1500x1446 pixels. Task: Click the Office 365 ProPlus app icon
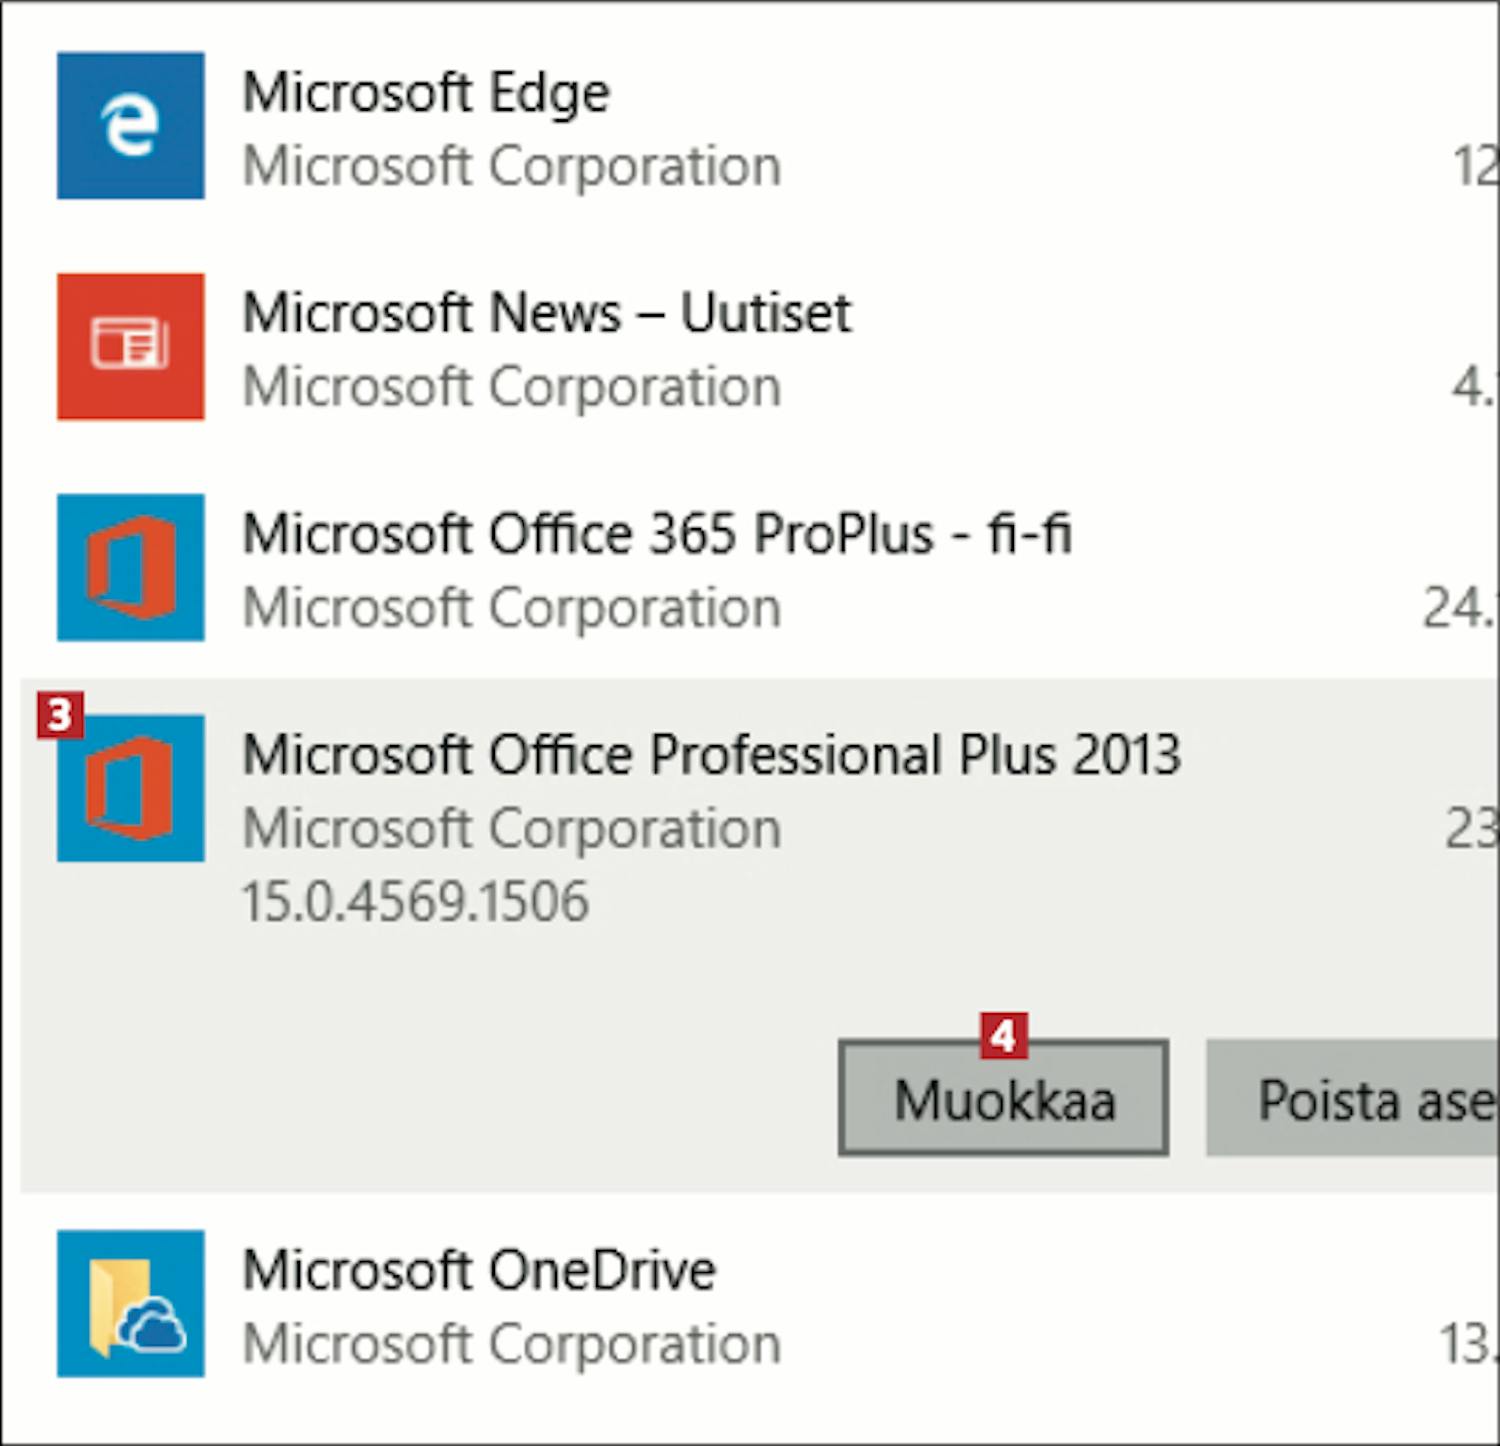tap(131, 567)
